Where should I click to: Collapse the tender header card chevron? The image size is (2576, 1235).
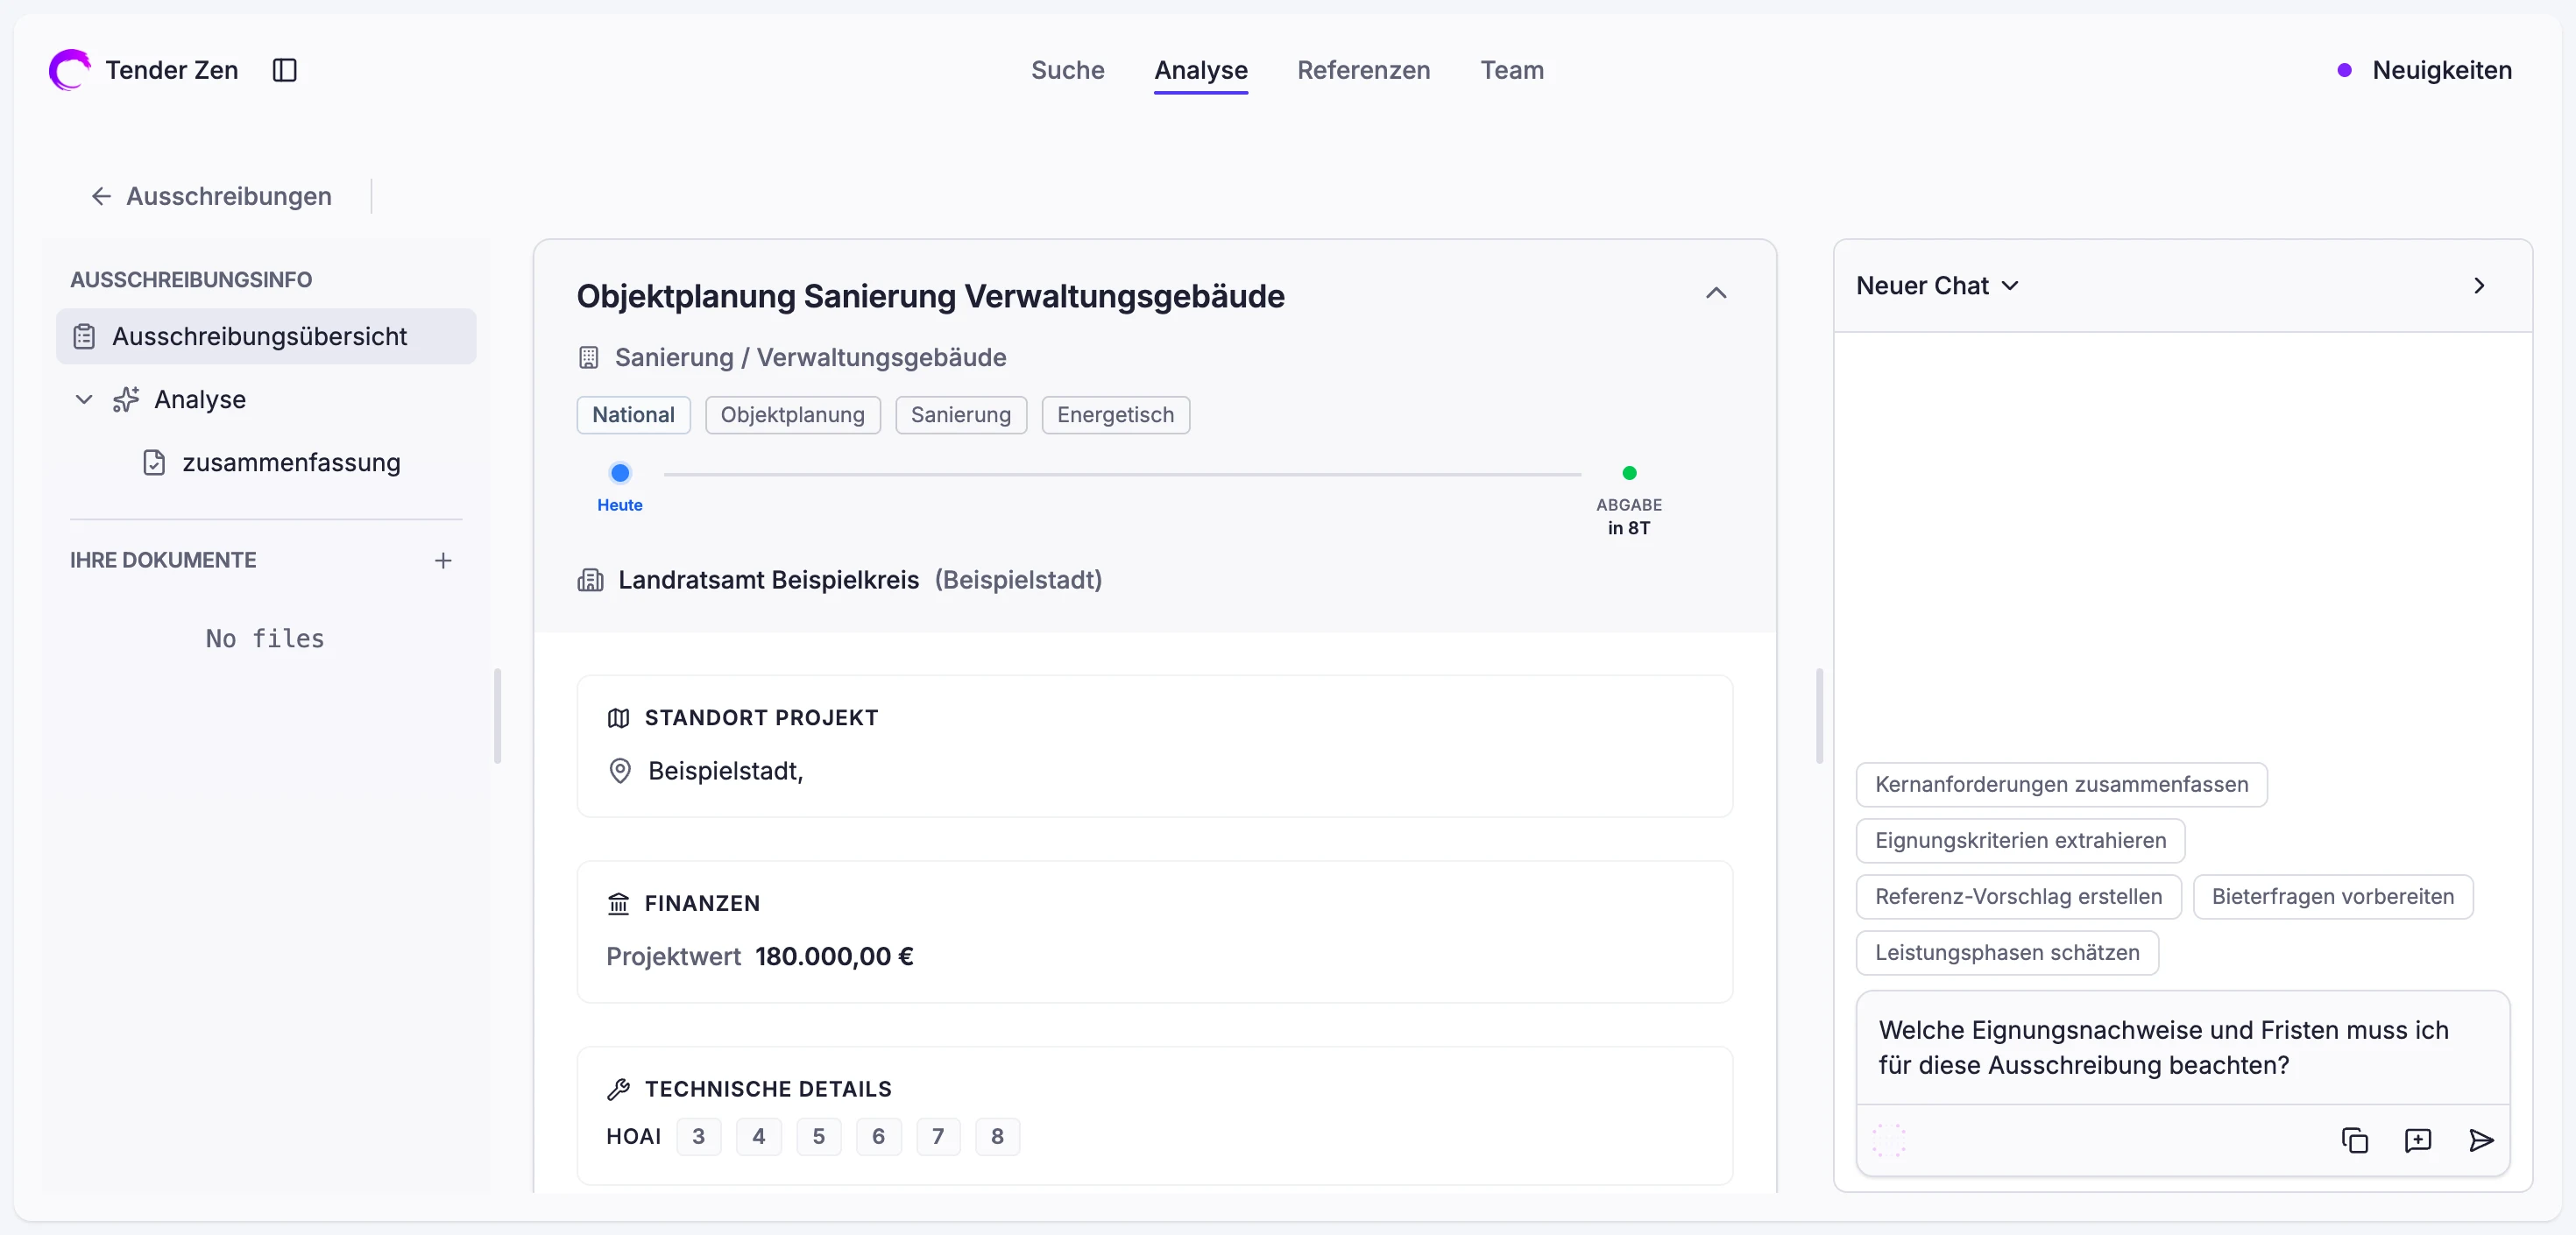pyautogui.click(x=1717, y=293)
